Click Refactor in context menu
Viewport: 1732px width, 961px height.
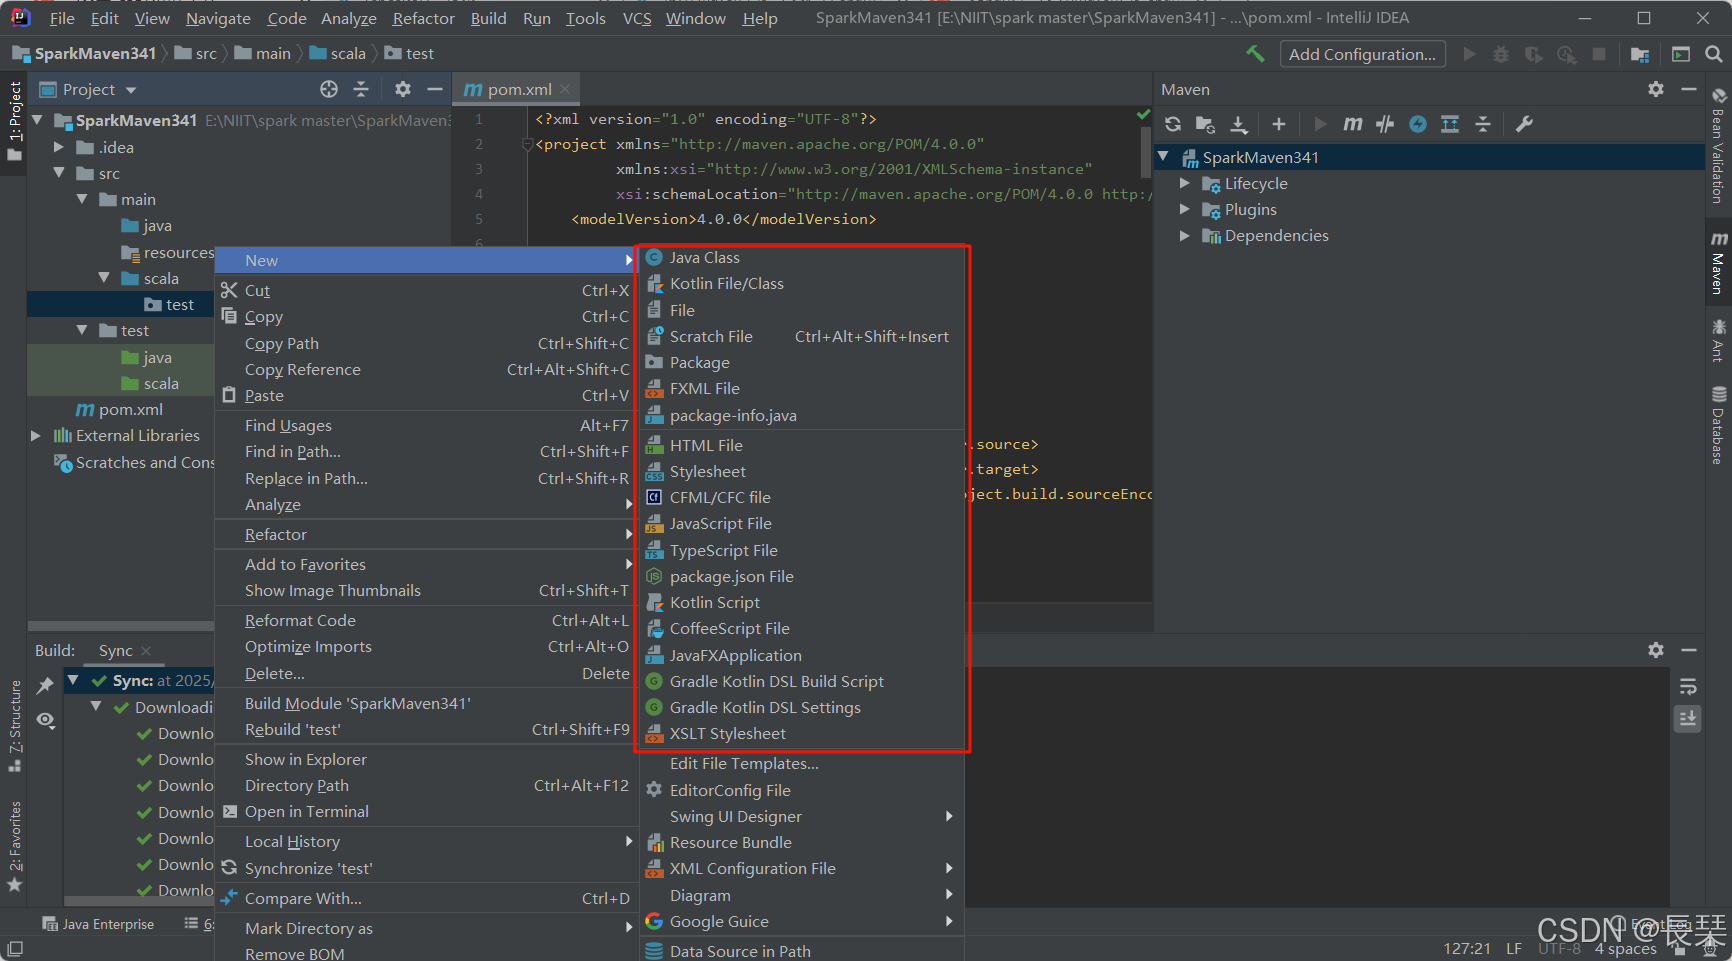(x=427, y=534)
